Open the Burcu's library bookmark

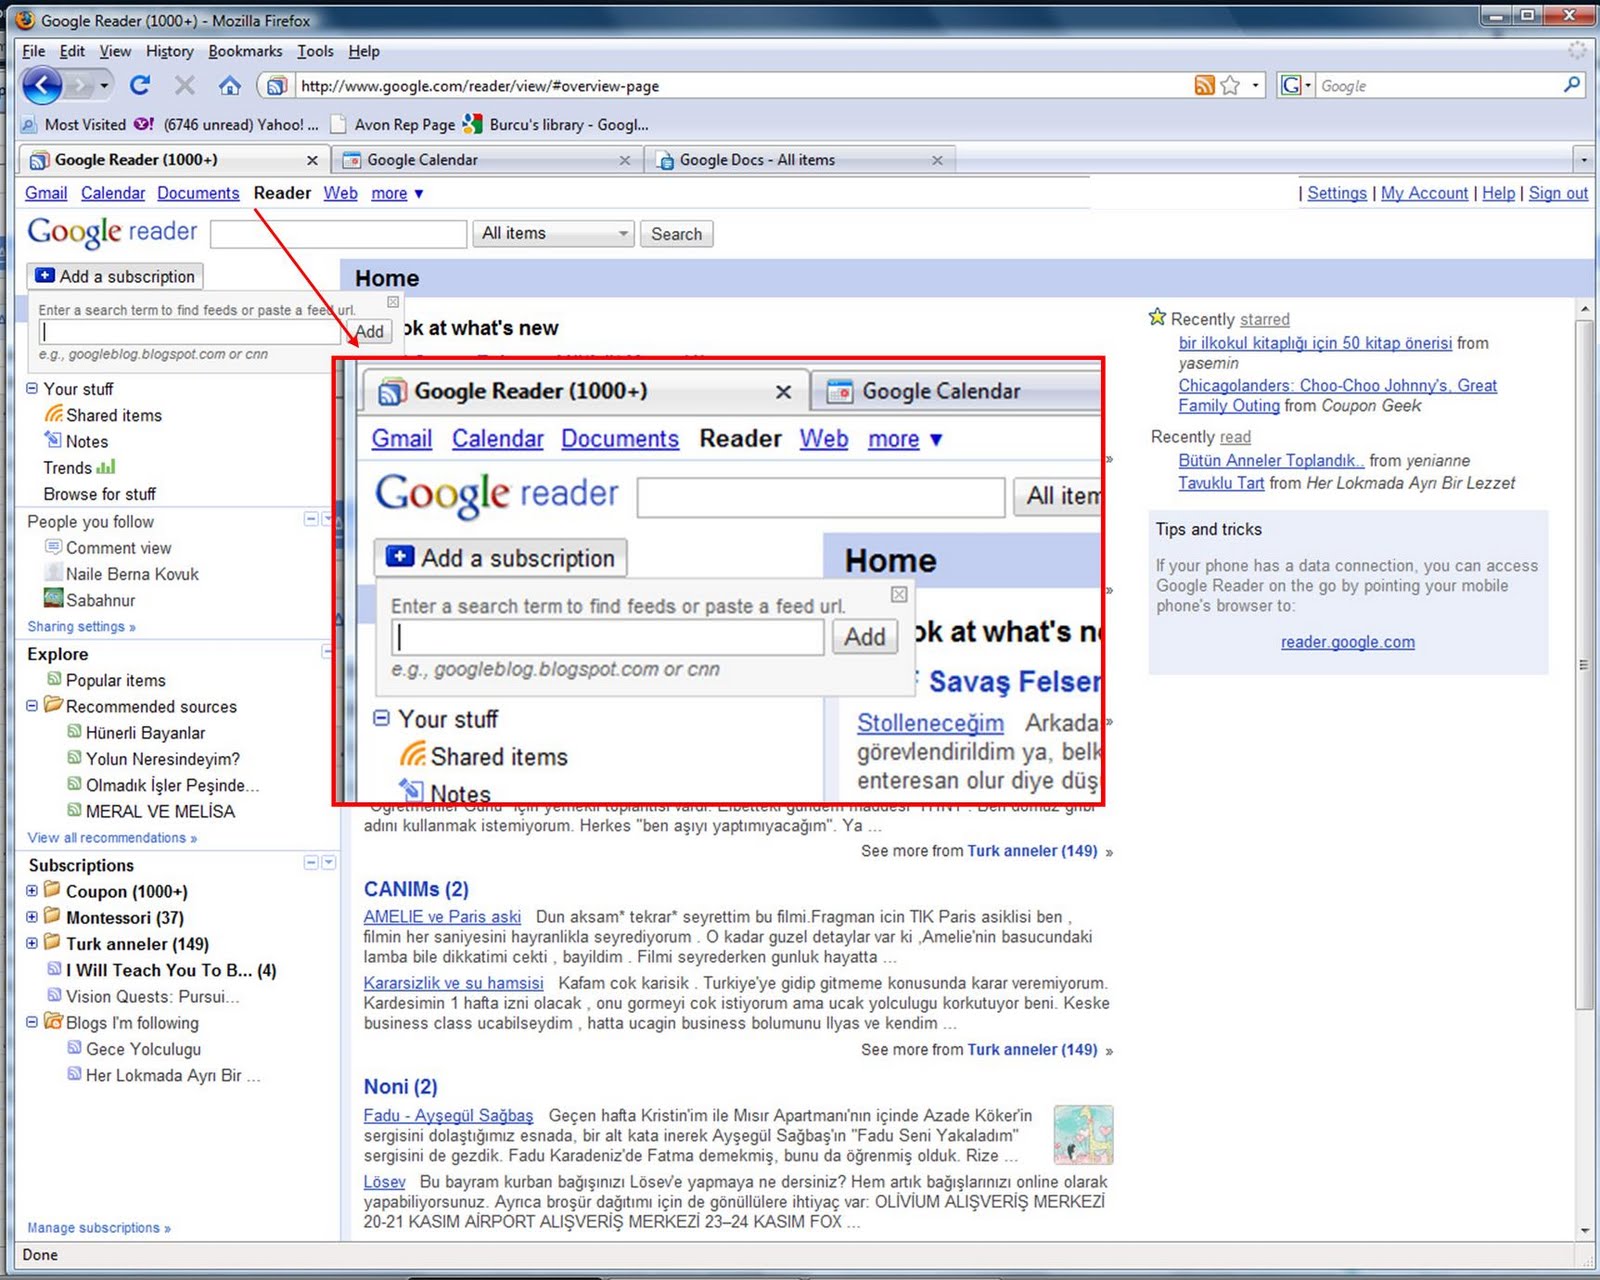pyautogui.click(x=556, y=125)
